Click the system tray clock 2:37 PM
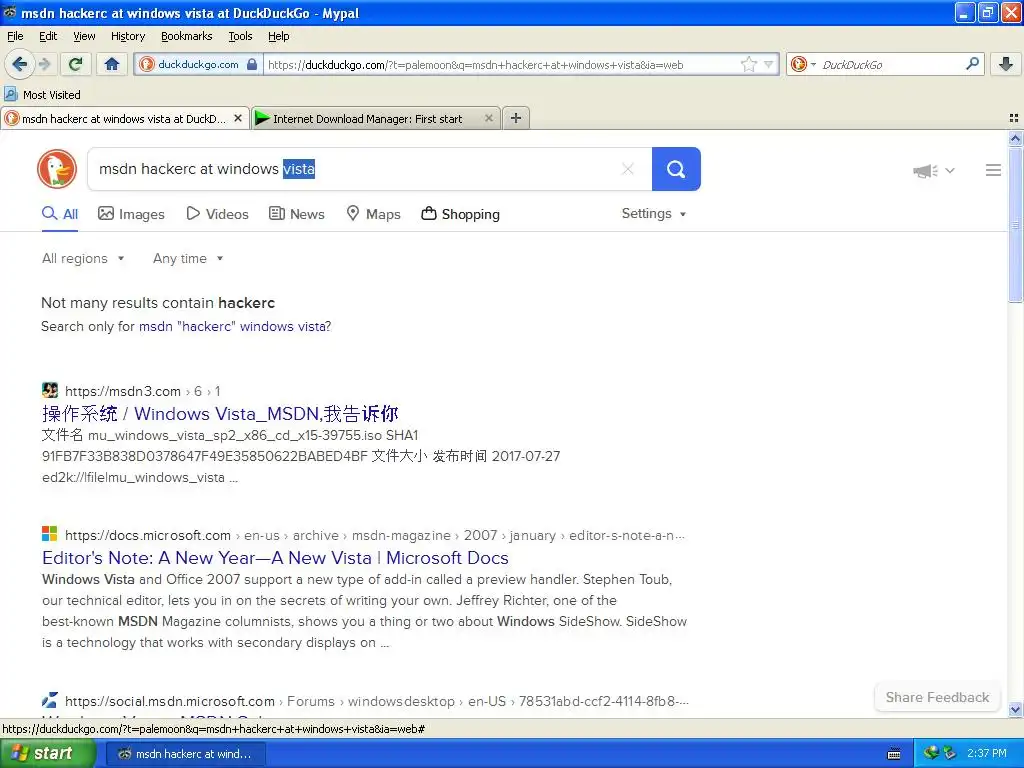The width and height of the screenshot is (1024, 768). [x=986, y=753]
